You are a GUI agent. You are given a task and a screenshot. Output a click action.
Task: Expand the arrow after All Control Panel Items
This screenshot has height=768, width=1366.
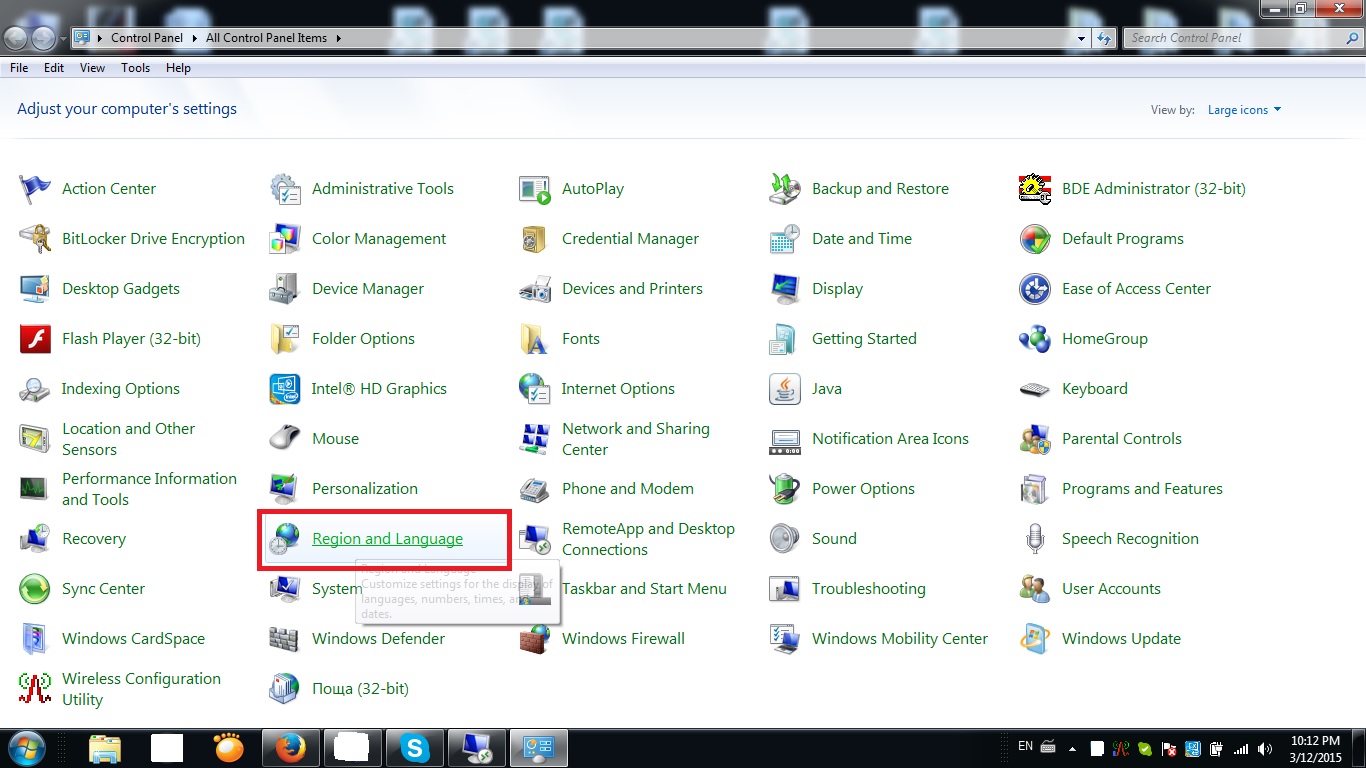pyautogui.click(x=338, y=38)
